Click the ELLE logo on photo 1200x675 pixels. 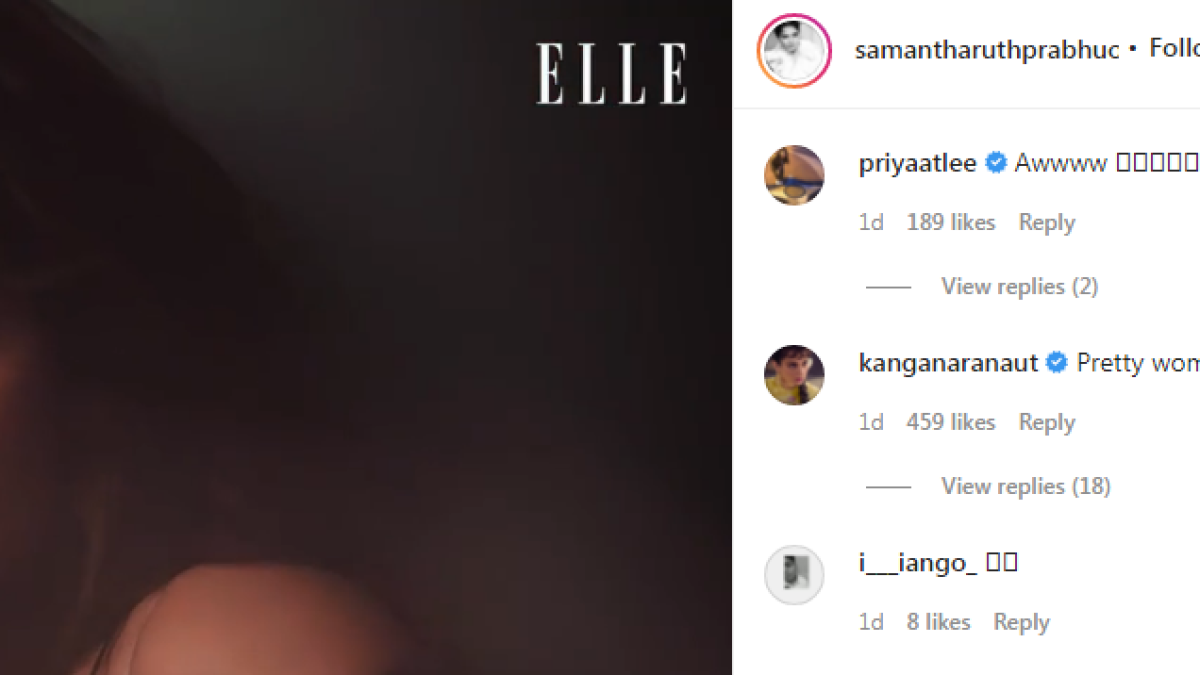[x=611, y=74]
